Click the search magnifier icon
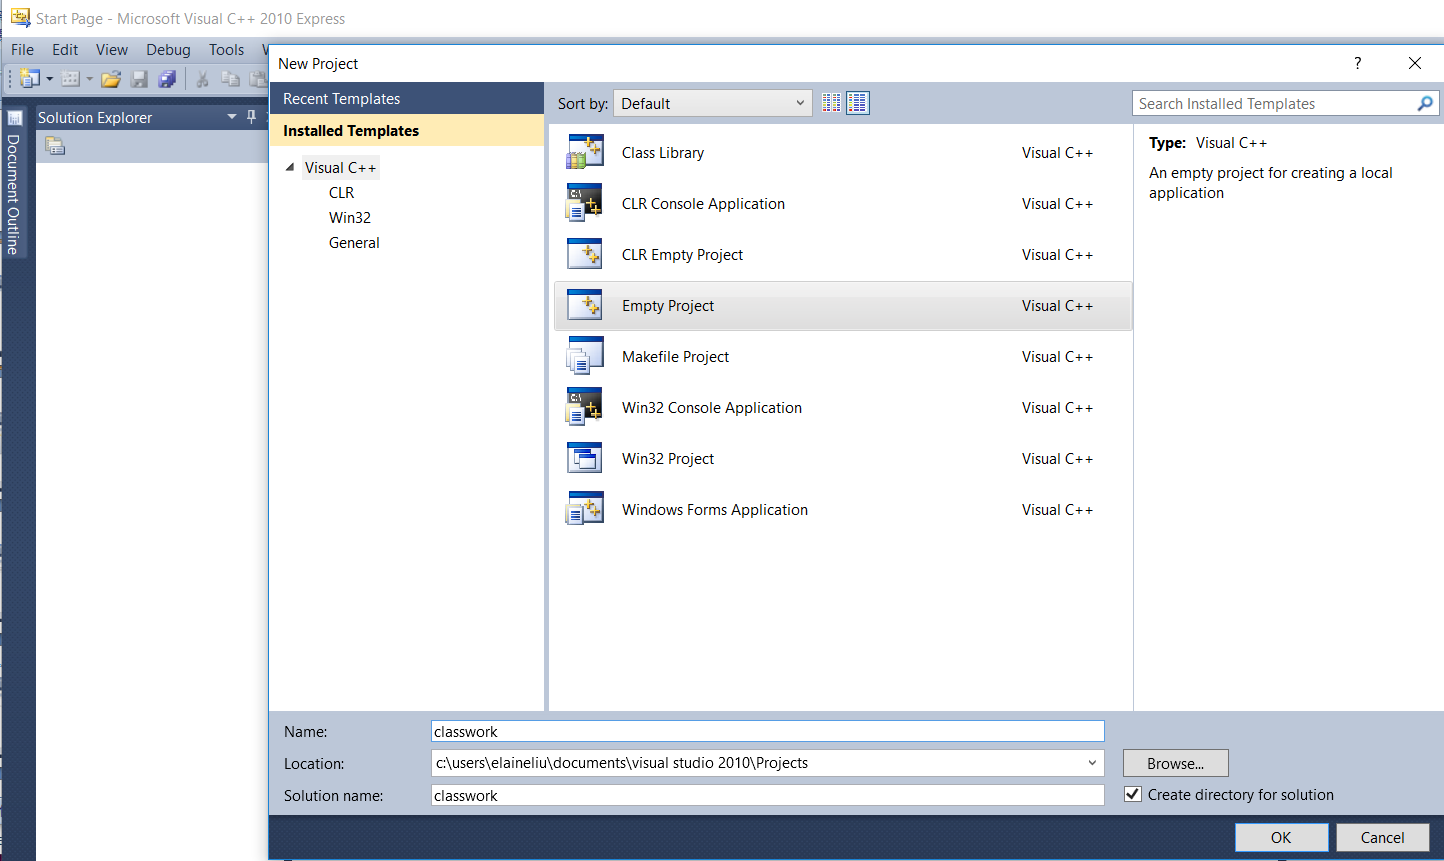1444x861 pixels. pos(1425,103)
